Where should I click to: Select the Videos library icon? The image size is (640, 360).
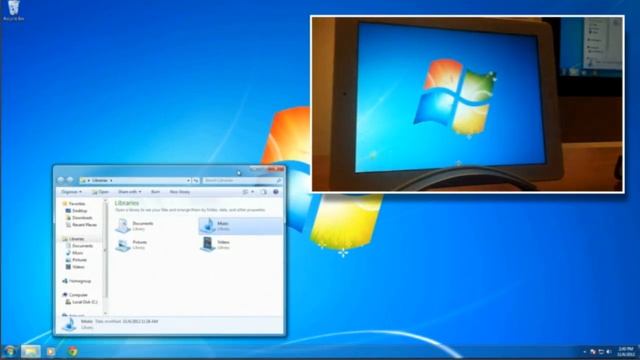click(x=208, y=244)
